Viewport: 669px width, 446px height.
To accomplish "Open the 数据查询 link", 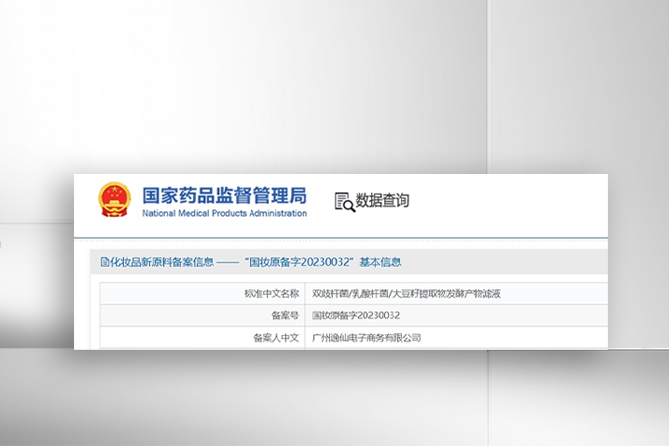I will pyautogui.click(x=382, y=201).
